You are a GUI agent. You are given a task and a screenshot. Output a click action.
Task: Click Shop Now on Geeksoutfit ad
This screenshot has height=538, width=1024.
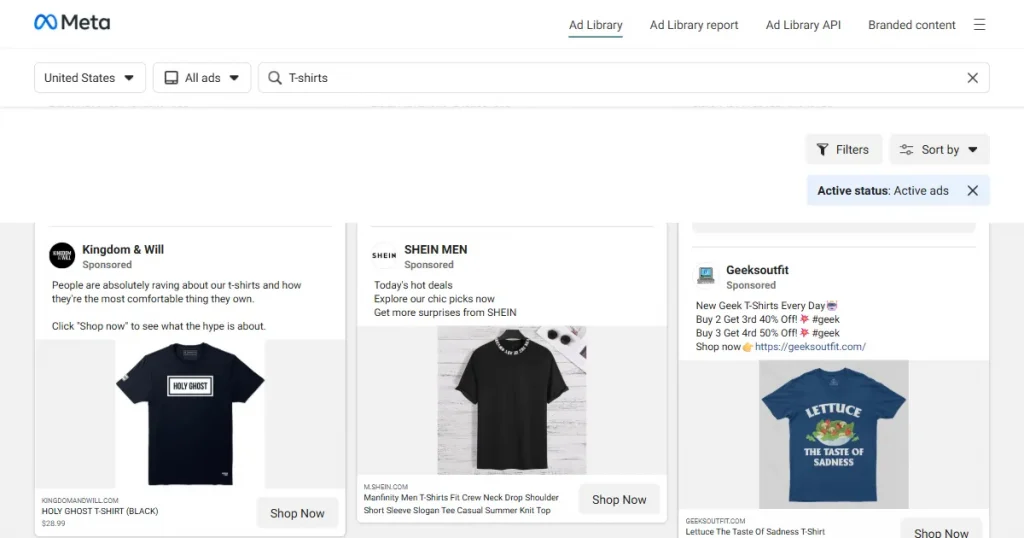941,530
